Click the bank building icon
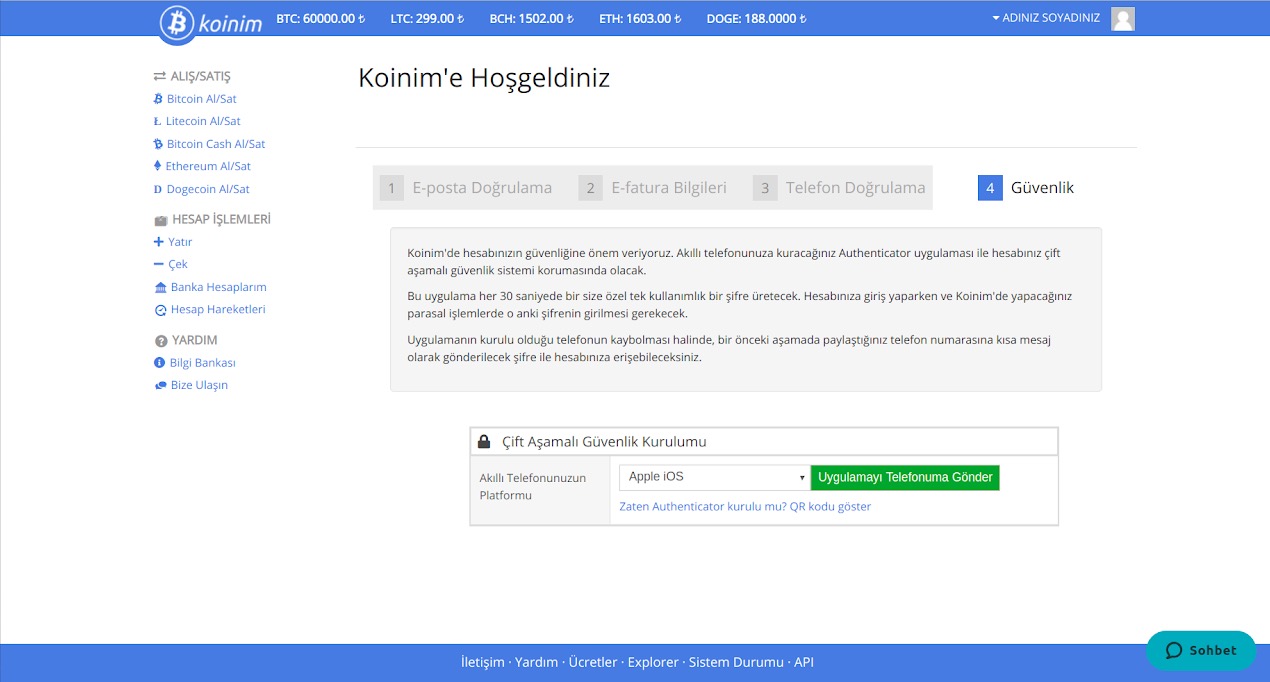 coord(161,287)
